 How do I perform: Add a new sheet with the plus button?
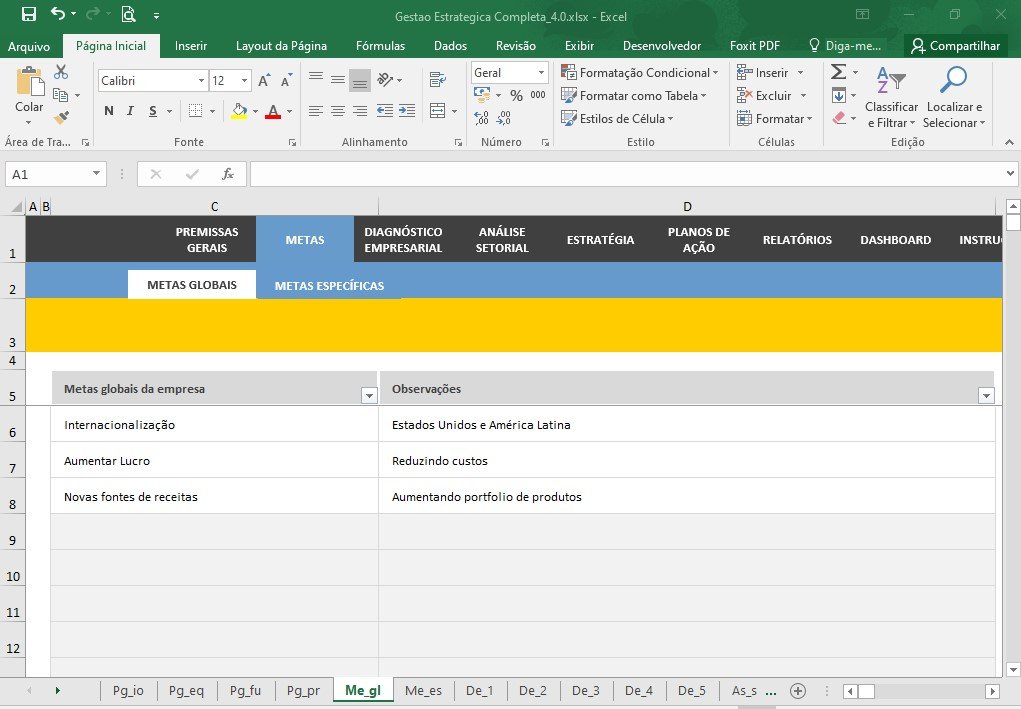coord(798,691)
